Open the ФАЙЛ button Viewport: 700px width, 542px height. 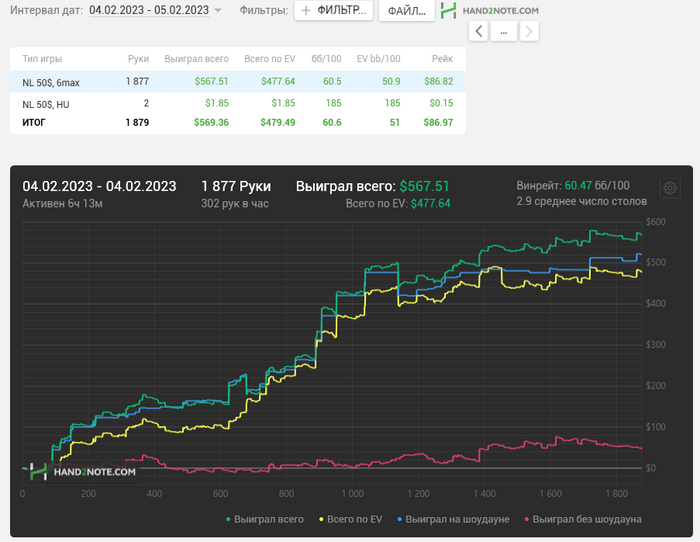[x=406, y=10]
